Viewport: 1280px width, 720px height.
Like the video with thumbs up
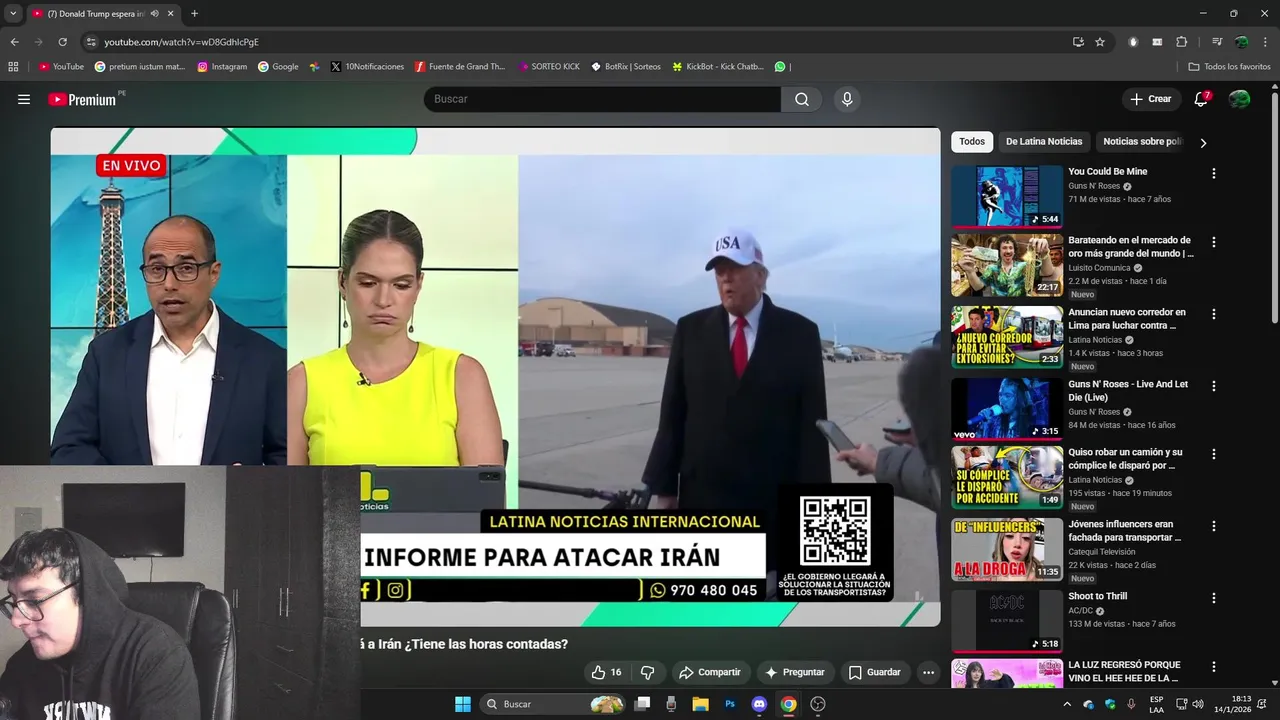coord(606,672)
